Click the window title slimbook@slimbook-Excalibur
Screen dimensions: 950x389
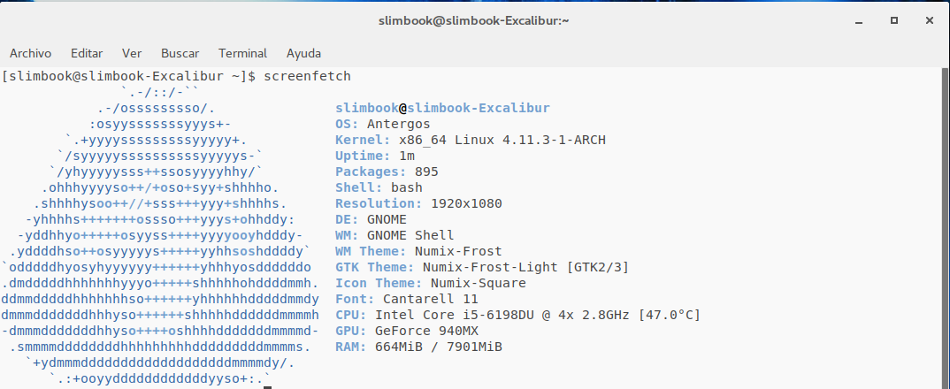473,21
